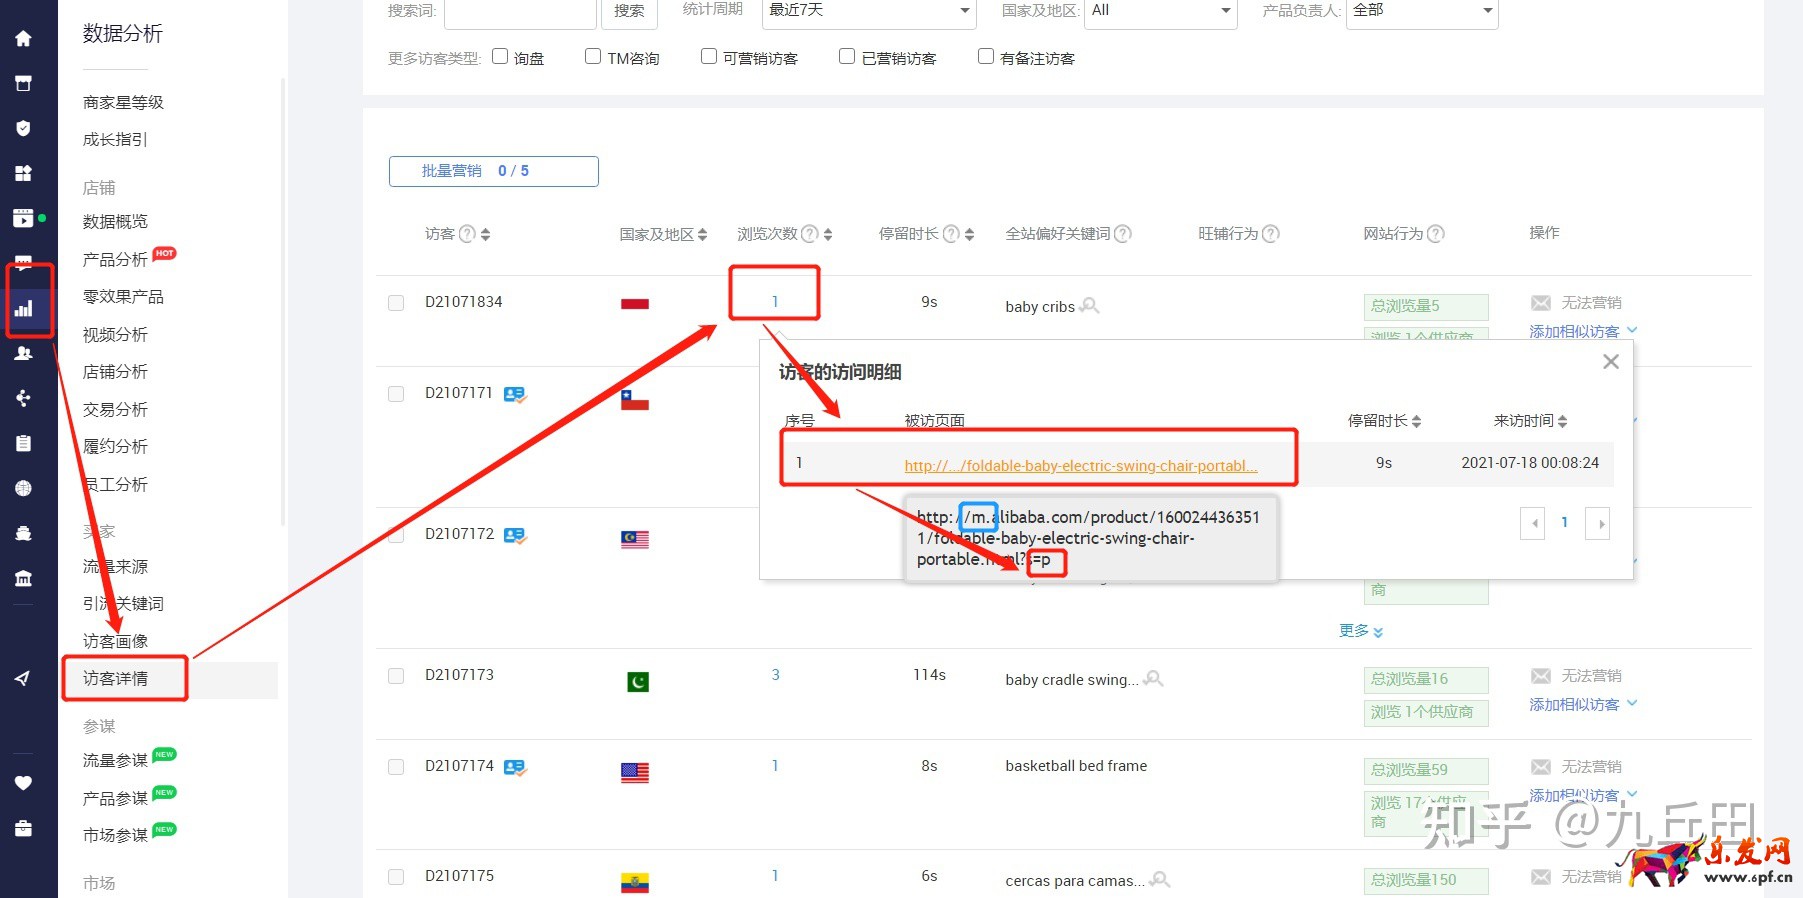Enable the 询盘 visitor type checkbox

500,57
